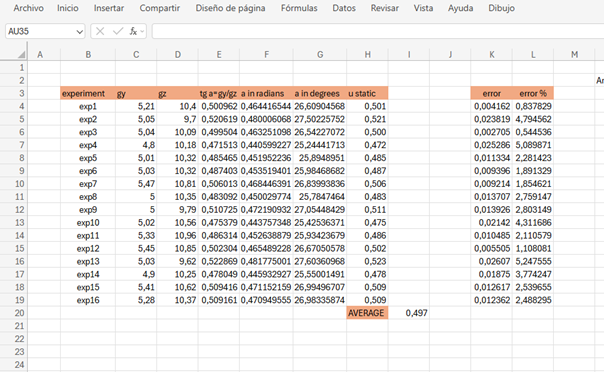The height and width of the screenshot is (372, 604).
Task: Select row 3 header
Action: tap(14, 93)
